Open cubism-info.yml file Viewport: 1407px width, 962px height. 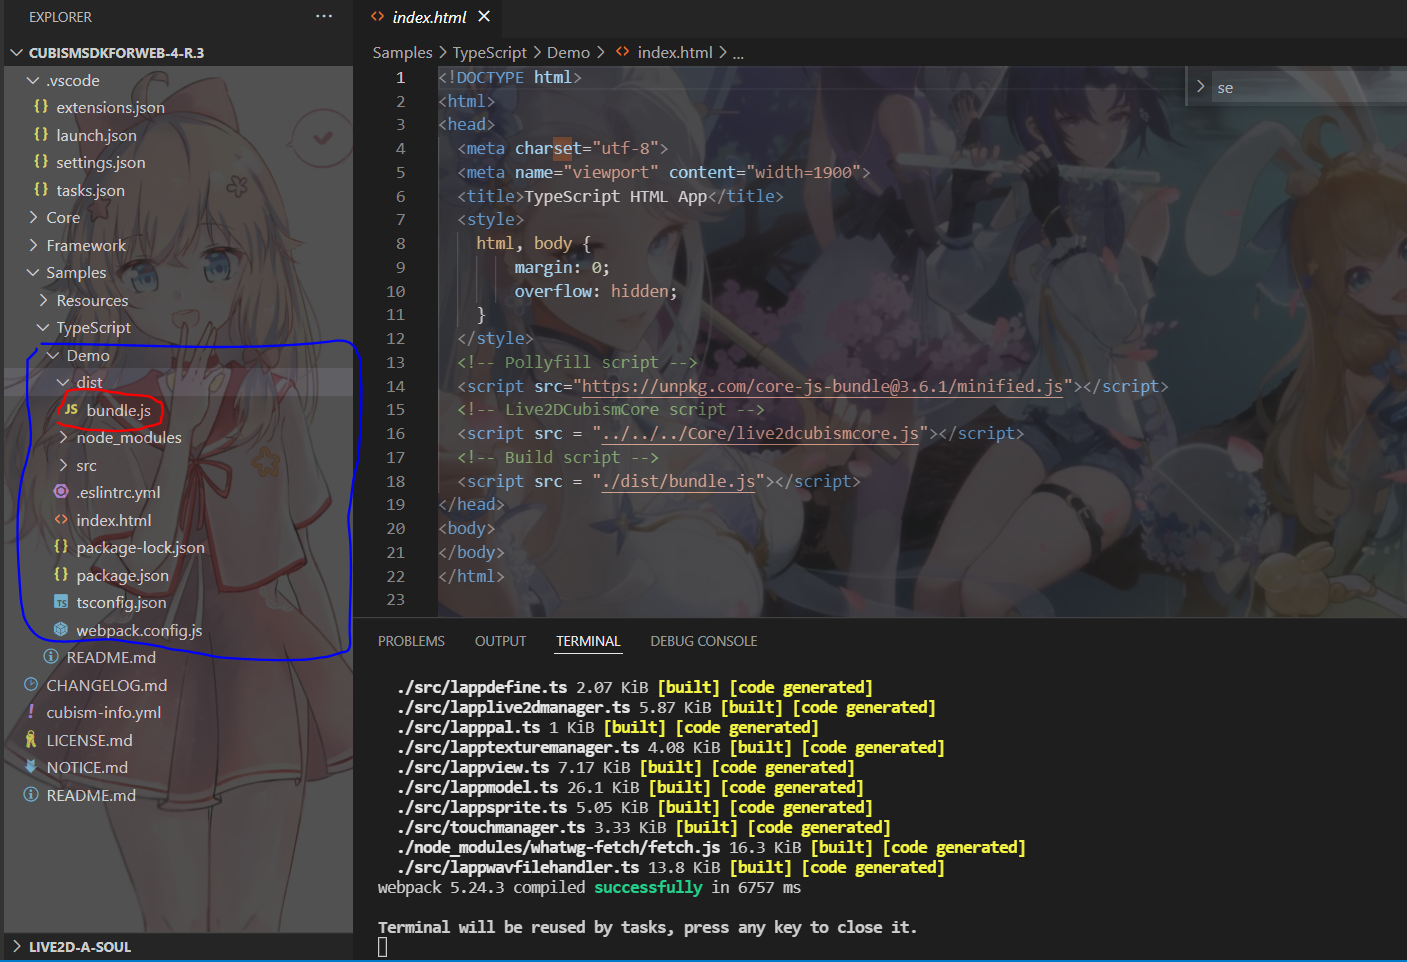pos(103,712)
